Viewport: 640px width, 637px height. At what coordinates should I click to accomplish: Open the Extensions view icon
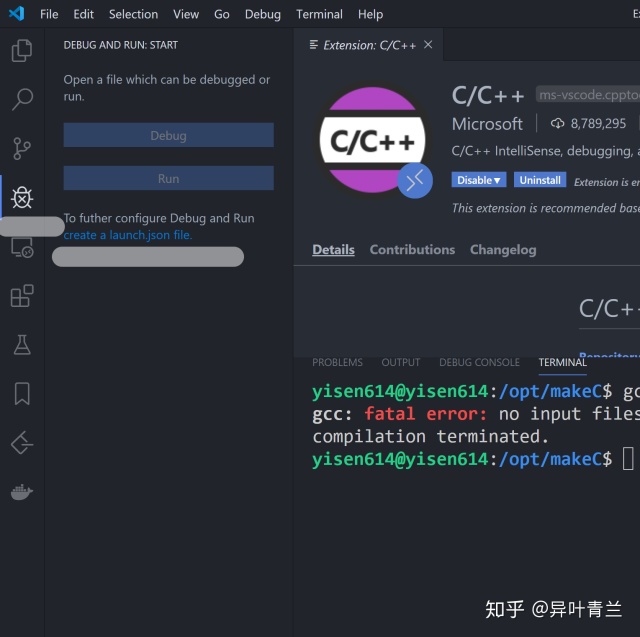click(x=22, y=296)
